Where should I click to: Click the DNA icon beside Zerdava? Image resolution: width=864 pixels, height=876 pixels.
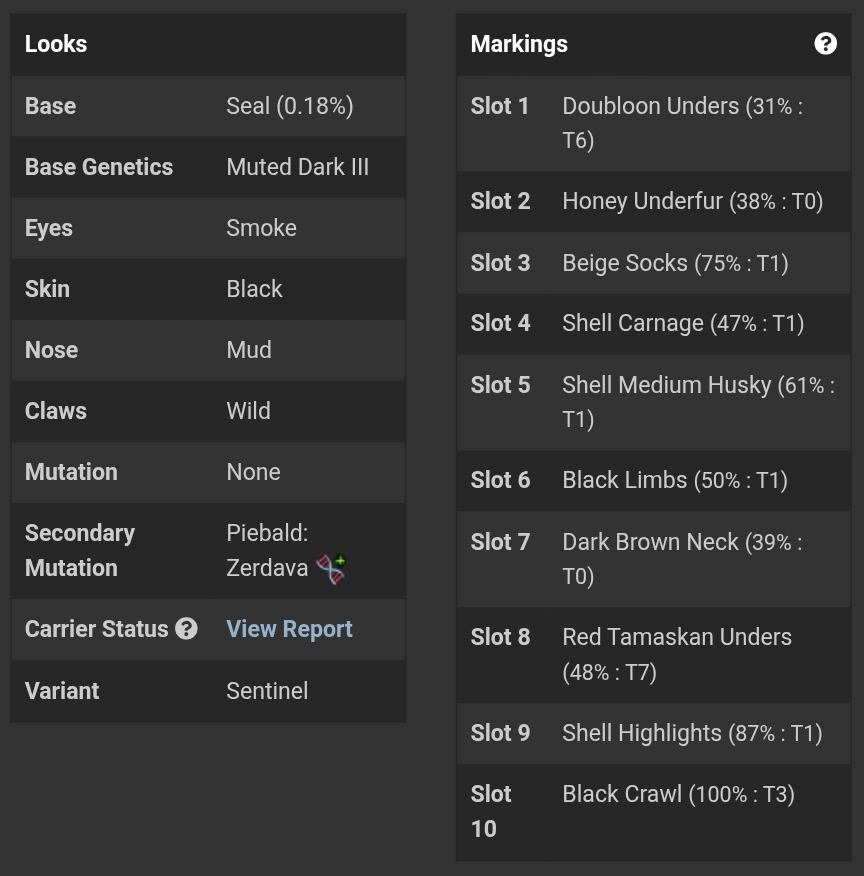(x=332, y=569)
